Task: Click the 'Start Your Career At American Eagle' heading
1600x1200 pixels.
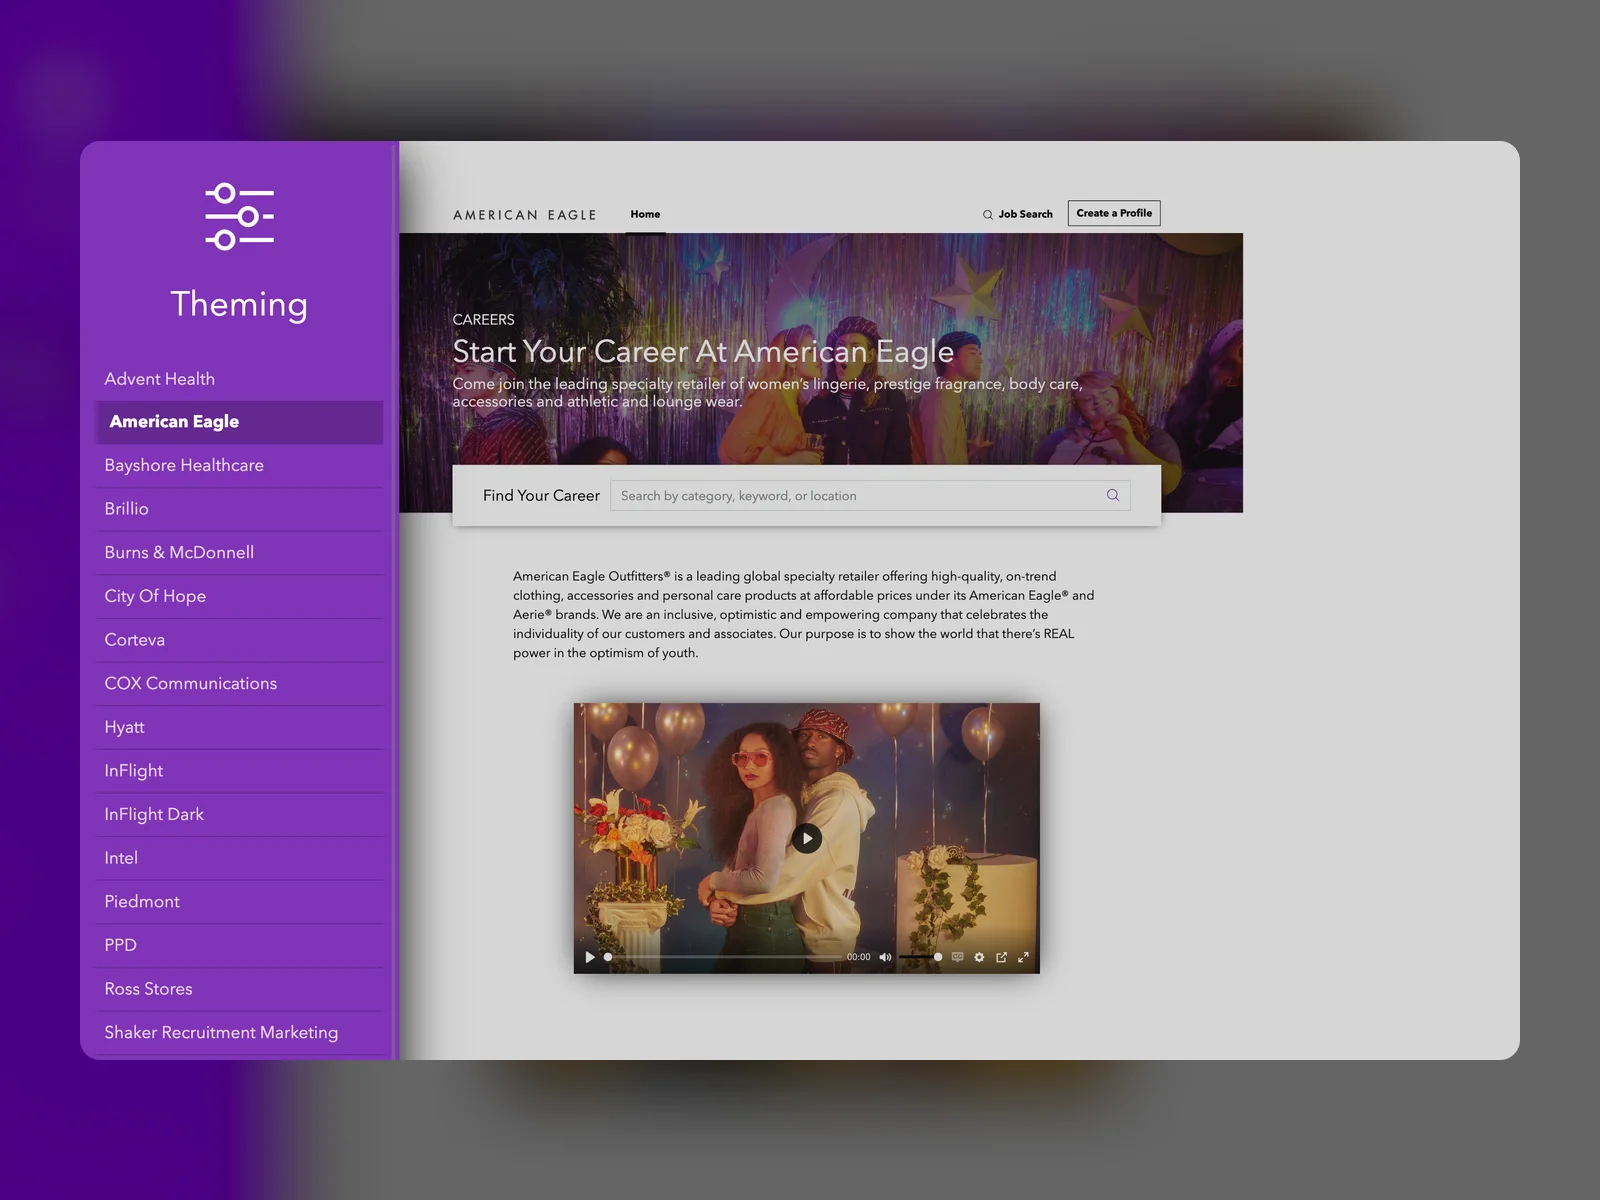Action: (x=703, y=352)
